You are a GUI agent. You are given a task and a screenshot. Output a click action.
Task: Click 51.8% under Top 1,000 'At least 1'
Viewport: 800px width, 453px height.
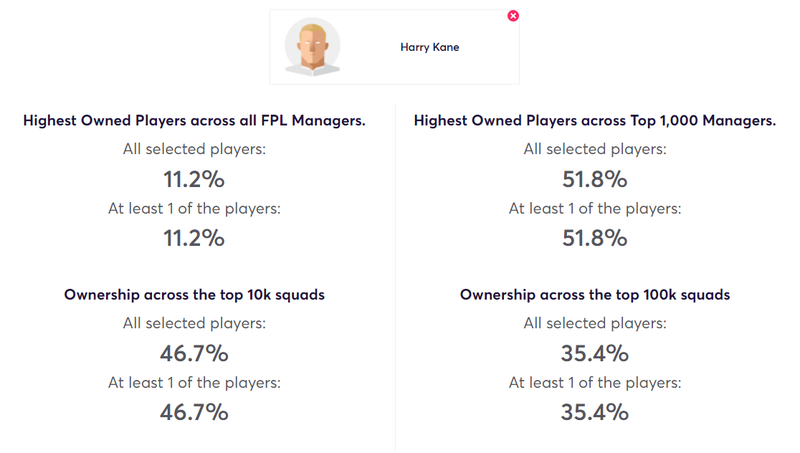(595, 238)
